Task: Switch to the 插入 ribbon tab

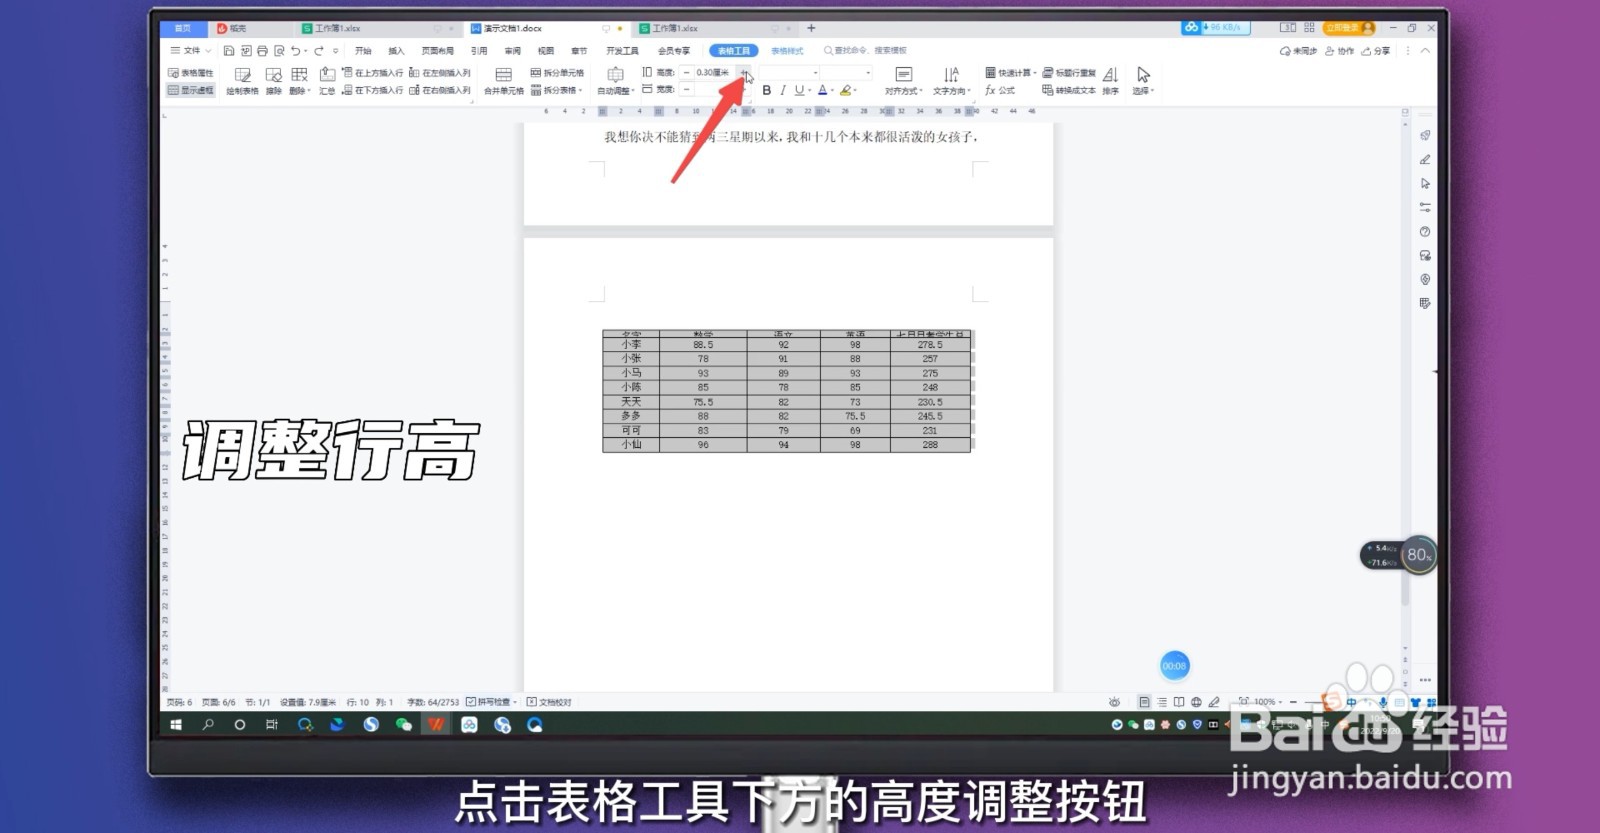Action: [x=397, y=50]
